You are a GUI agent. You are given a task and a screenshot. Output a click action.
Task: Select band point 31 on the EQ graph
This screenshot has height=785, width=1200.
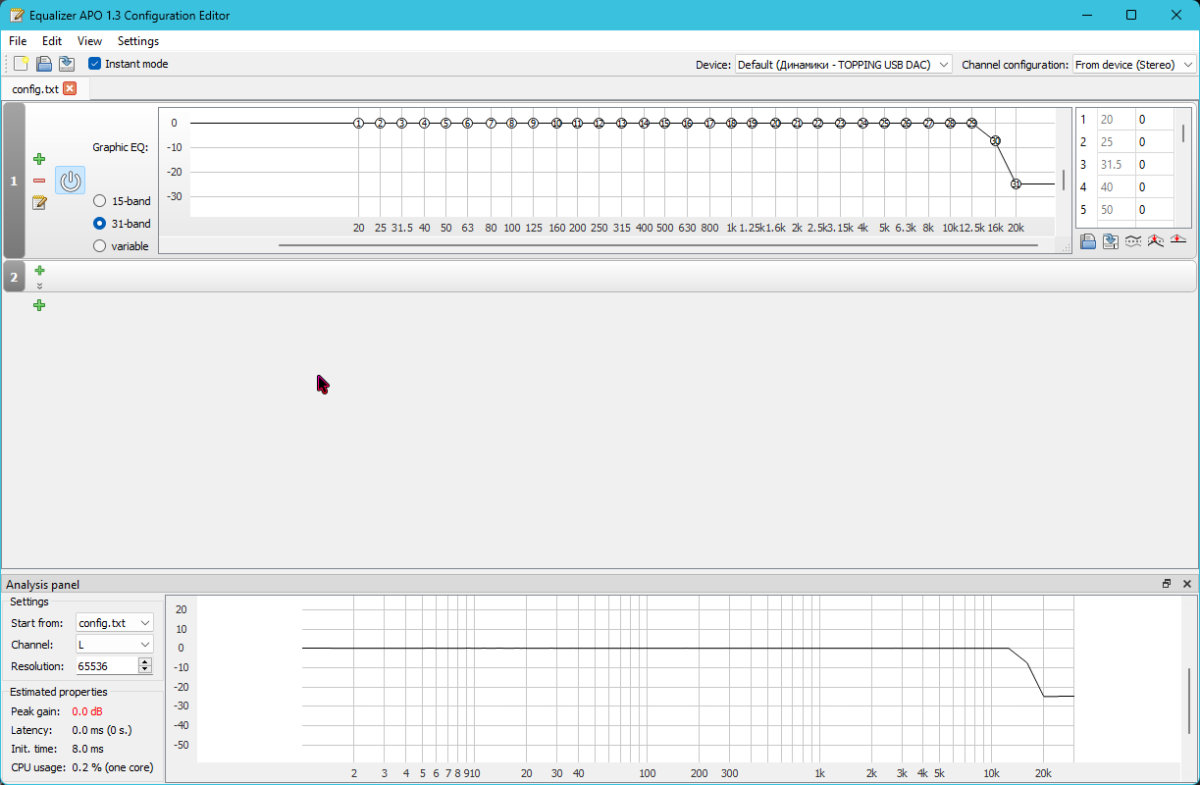1016,184
